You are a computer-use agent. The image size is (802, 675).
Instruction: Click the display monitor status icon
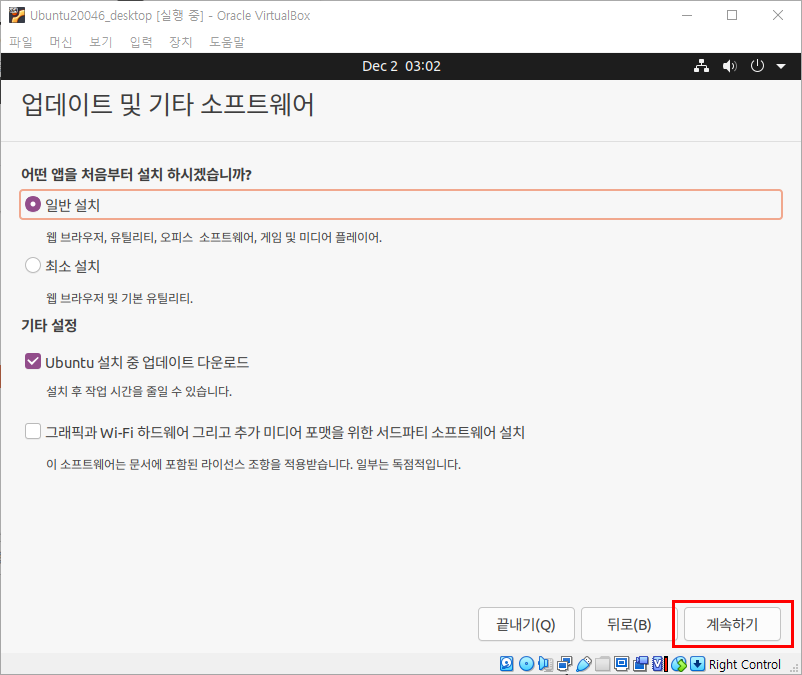pos(621,664)
